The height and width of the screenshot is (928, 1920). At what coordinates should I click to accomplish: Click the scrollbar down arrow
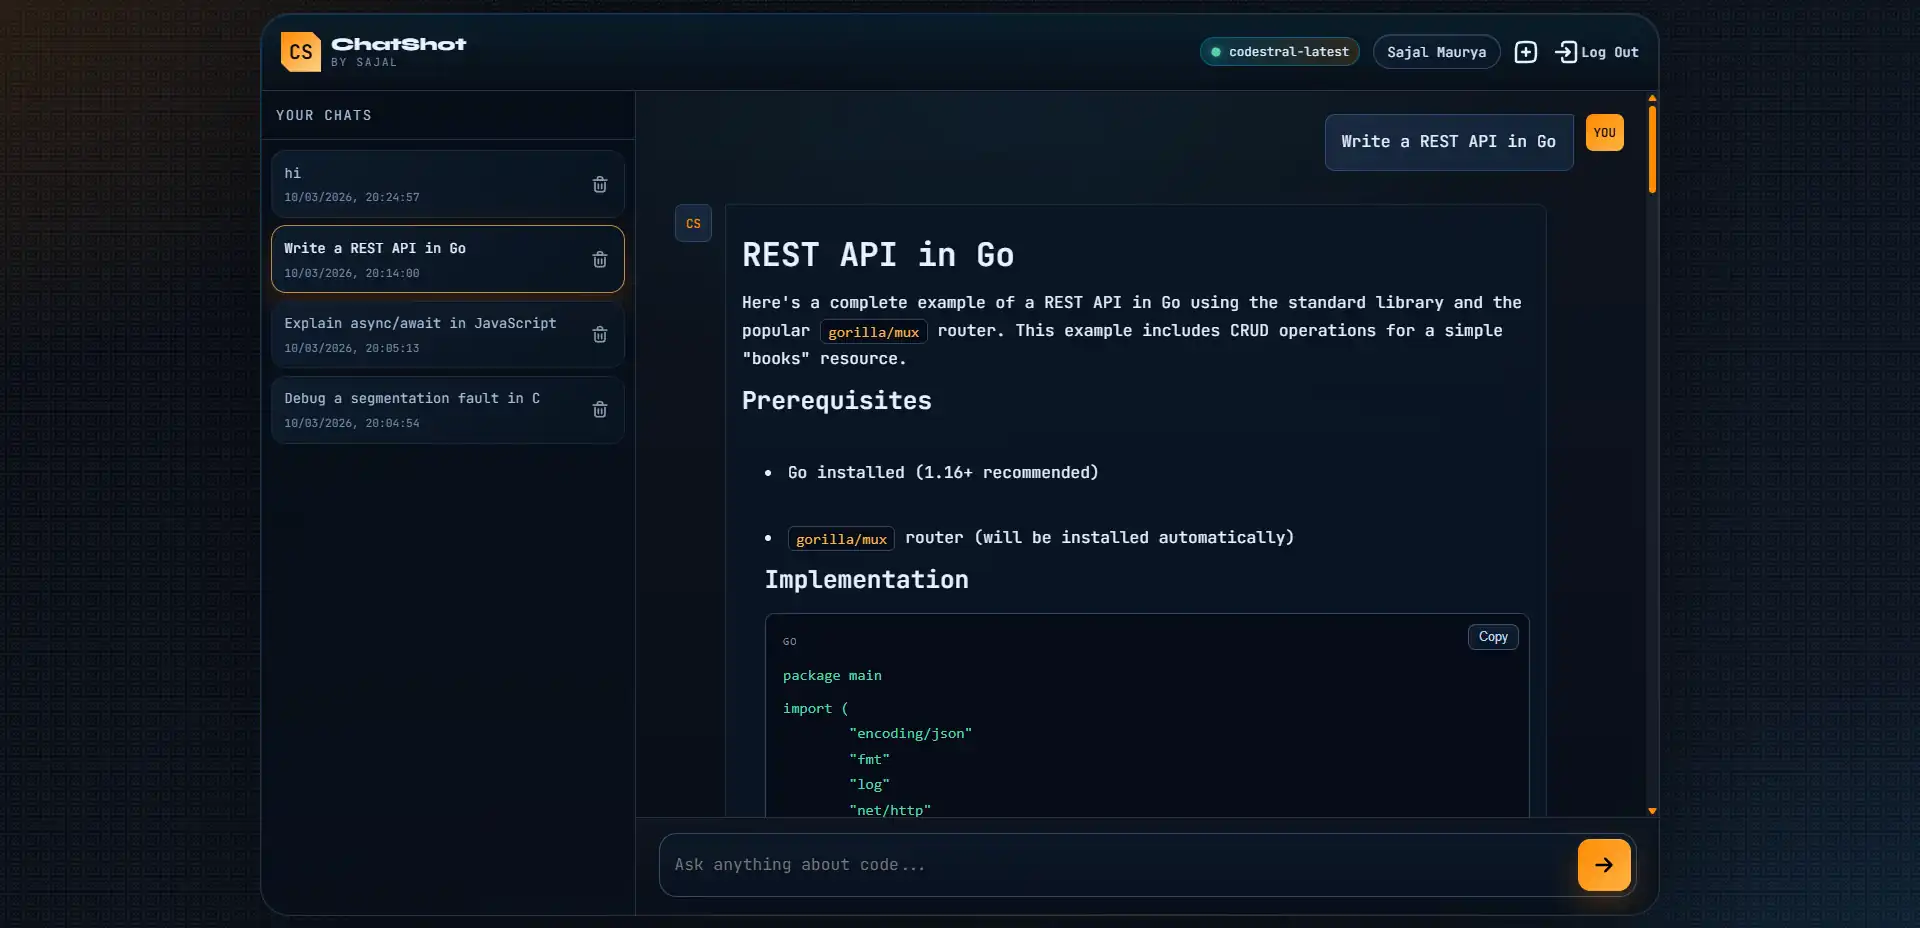pos(1652,811)
